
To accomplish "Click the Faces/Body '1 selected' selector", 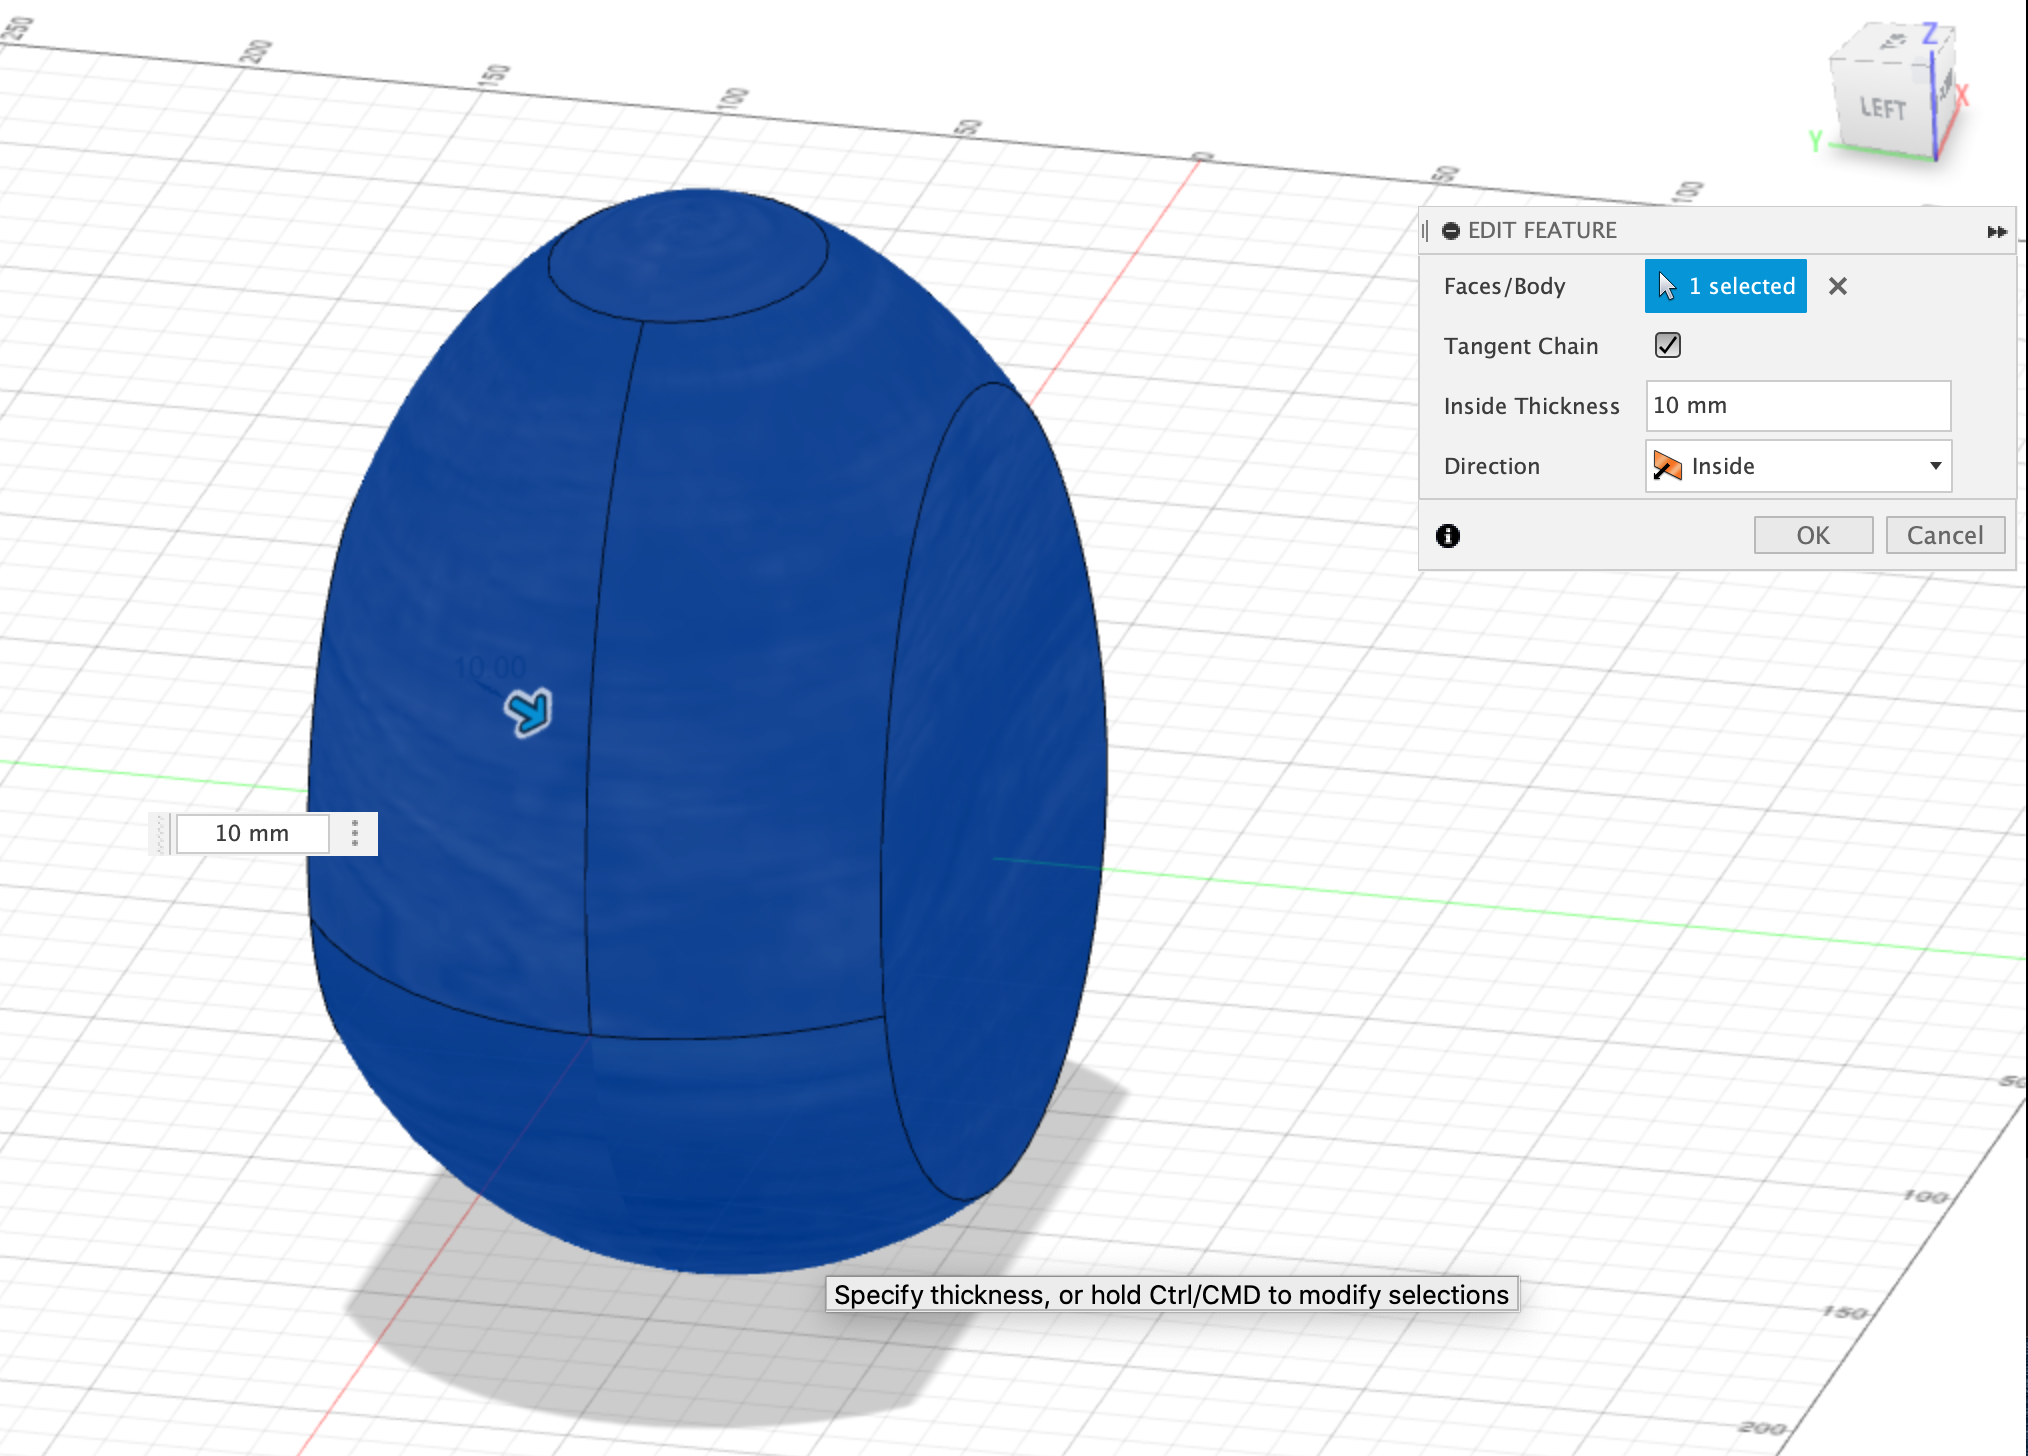I will tap(1725, 286).
